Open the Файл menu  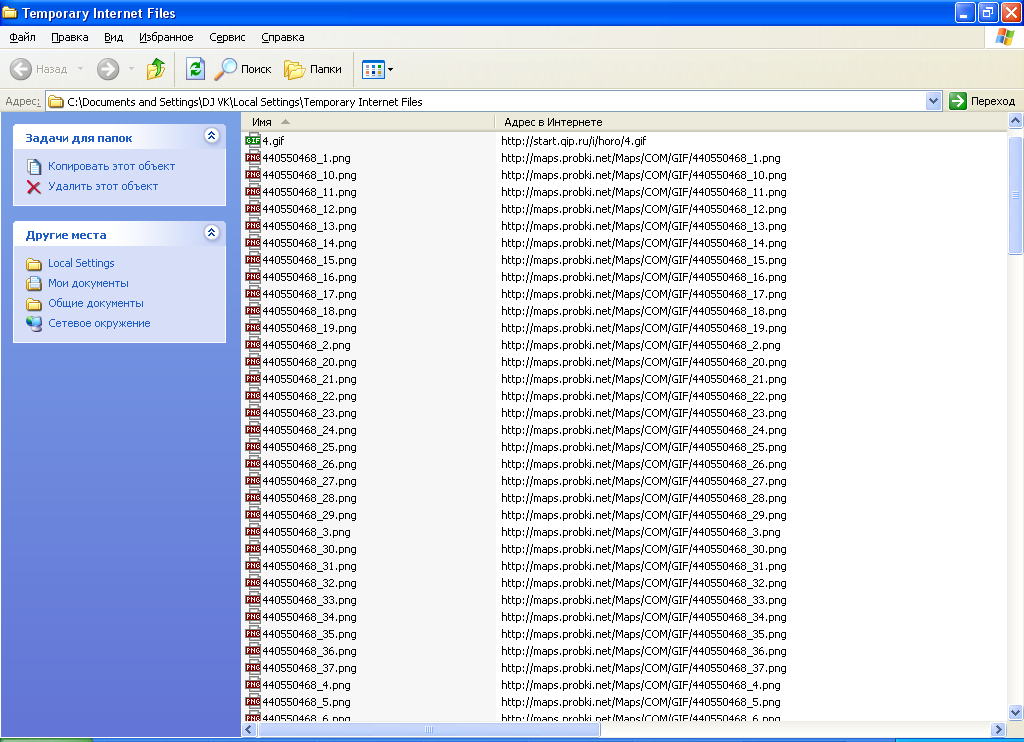click(22, 37)
